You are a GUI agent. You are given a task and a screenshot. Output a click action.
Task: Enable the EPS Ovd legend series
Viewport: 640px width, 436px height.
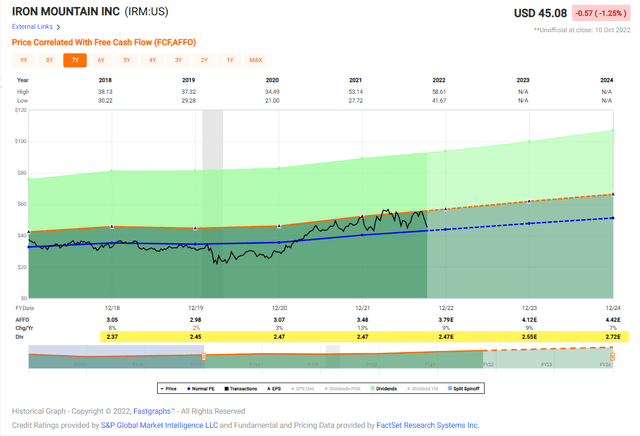tap(302, 389)
